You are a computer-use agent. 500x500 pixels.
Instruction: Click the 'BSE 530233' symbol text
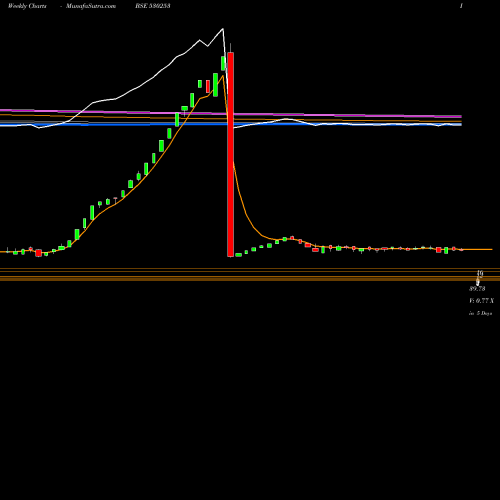[153, 6]
